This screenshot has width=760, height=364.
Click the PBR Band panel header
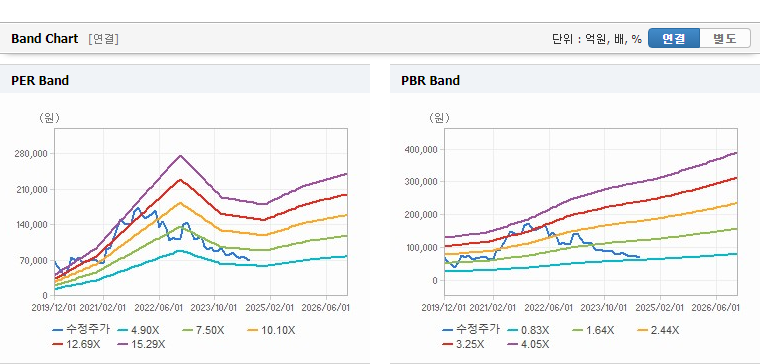(x=575, y=80)
